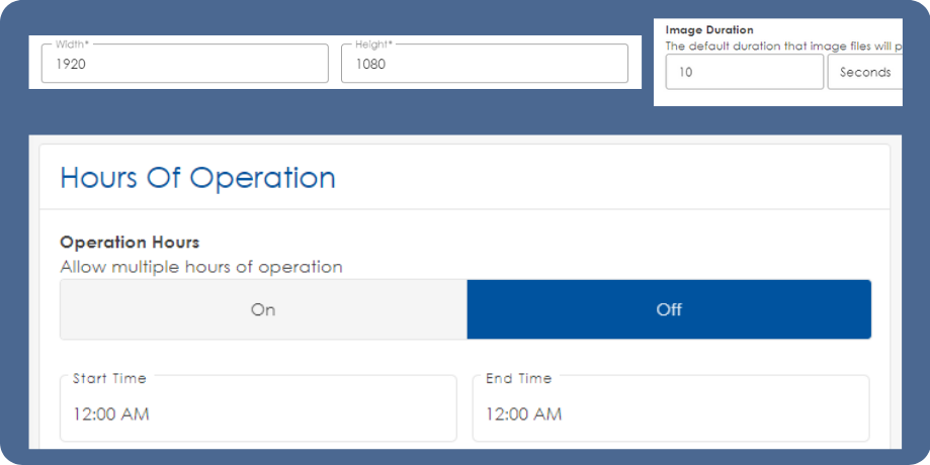Click the Width input field
This screenshot has width=930, height=465.
point(184,64)
